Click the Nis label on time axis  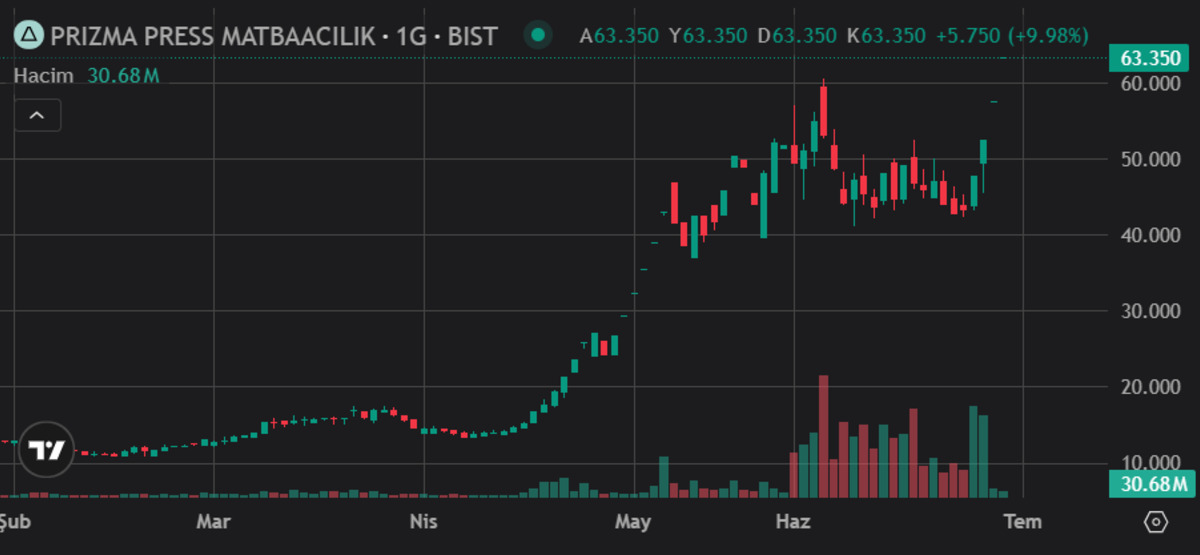(424, 521)
